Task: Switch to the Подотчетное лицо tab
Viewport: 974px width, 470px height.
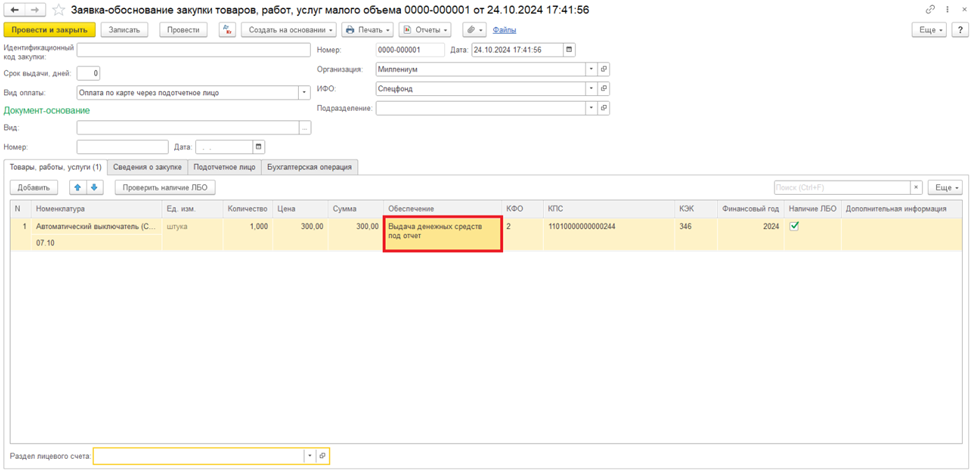Action: pos(224,167)
